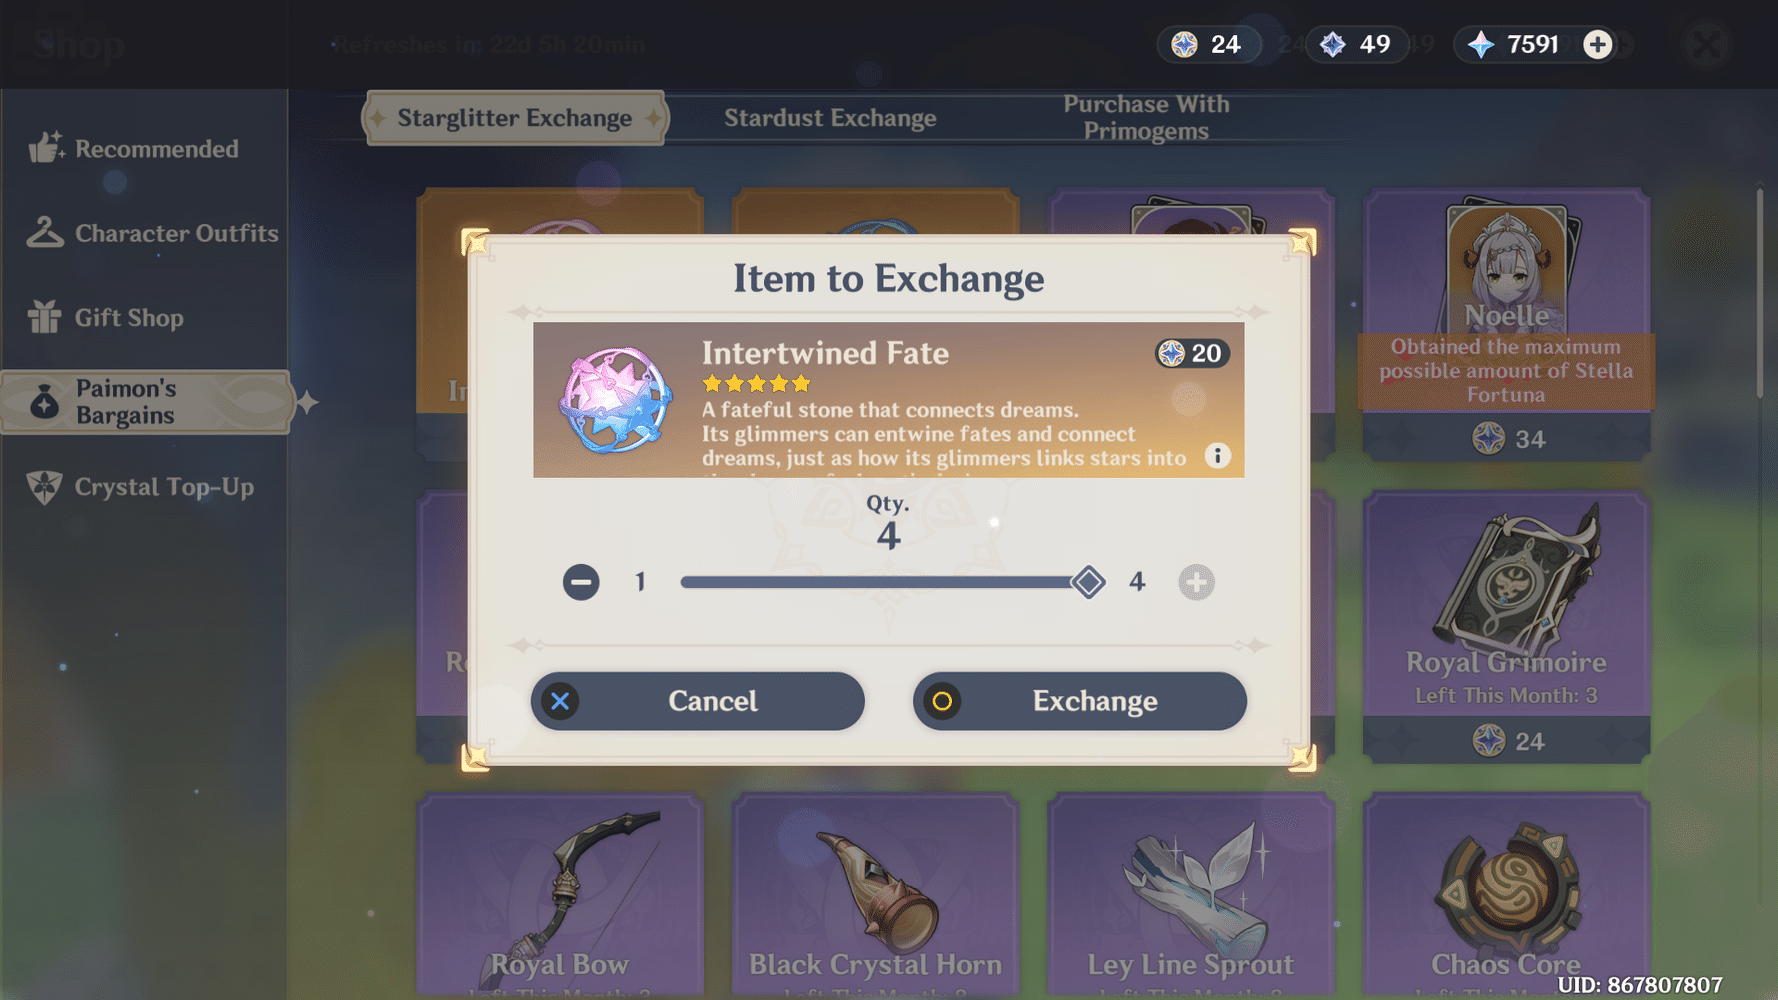Select the Starglitter Exchange tab
Image resolution: width=1778 pixels, height=1000 pixels.
(x=515, y=118)
